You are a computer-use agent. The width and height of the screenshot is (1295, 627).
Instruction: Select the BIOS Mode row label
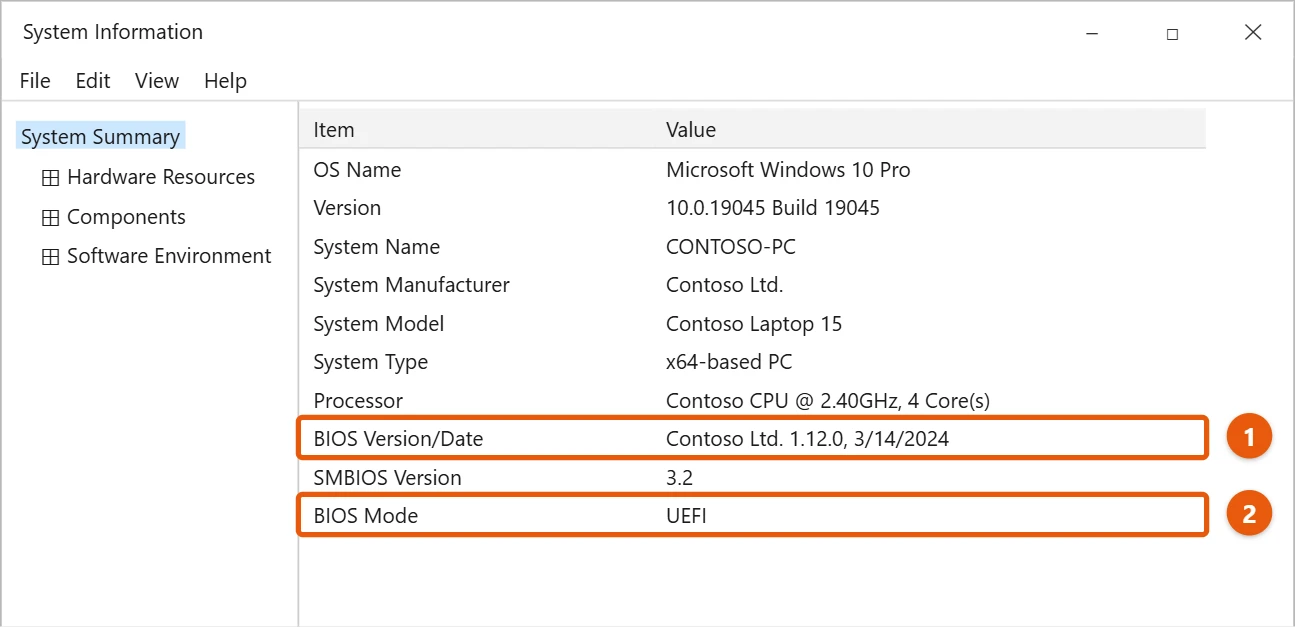pyautogui.click(x=365, y=516)
